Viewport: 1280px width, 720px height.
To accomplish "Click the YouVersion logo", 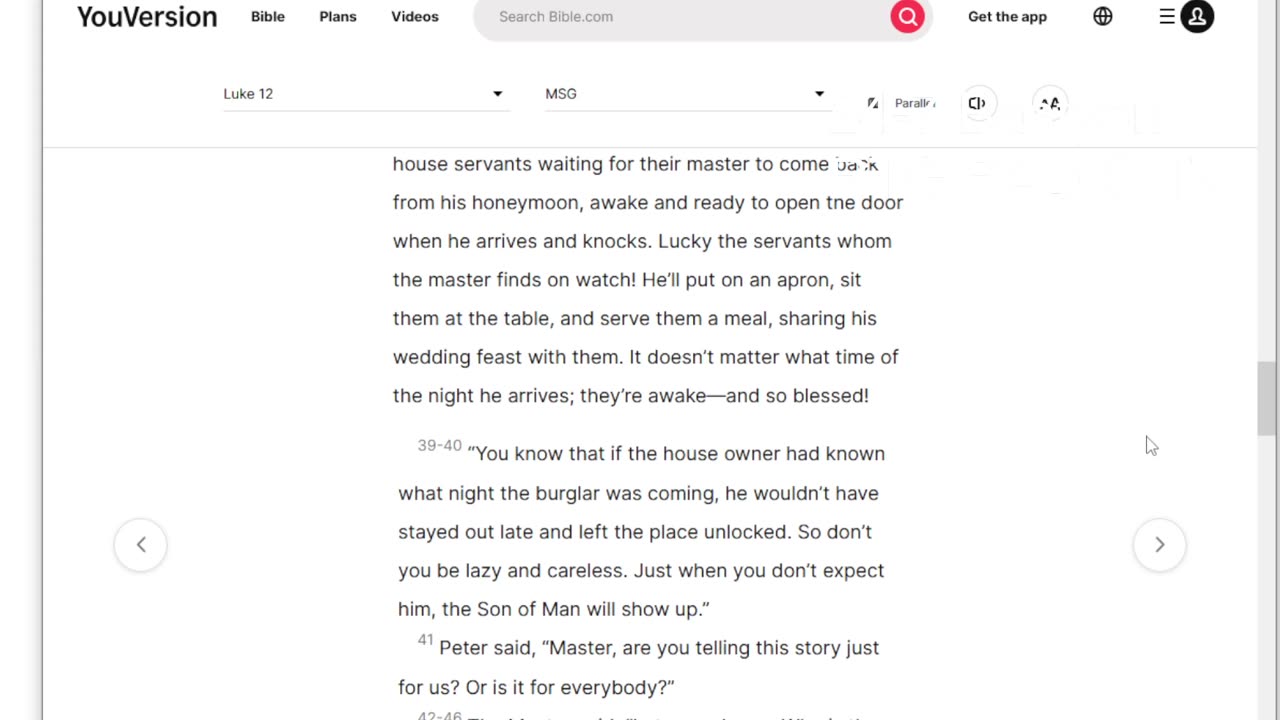I will (x=147, y=17).
